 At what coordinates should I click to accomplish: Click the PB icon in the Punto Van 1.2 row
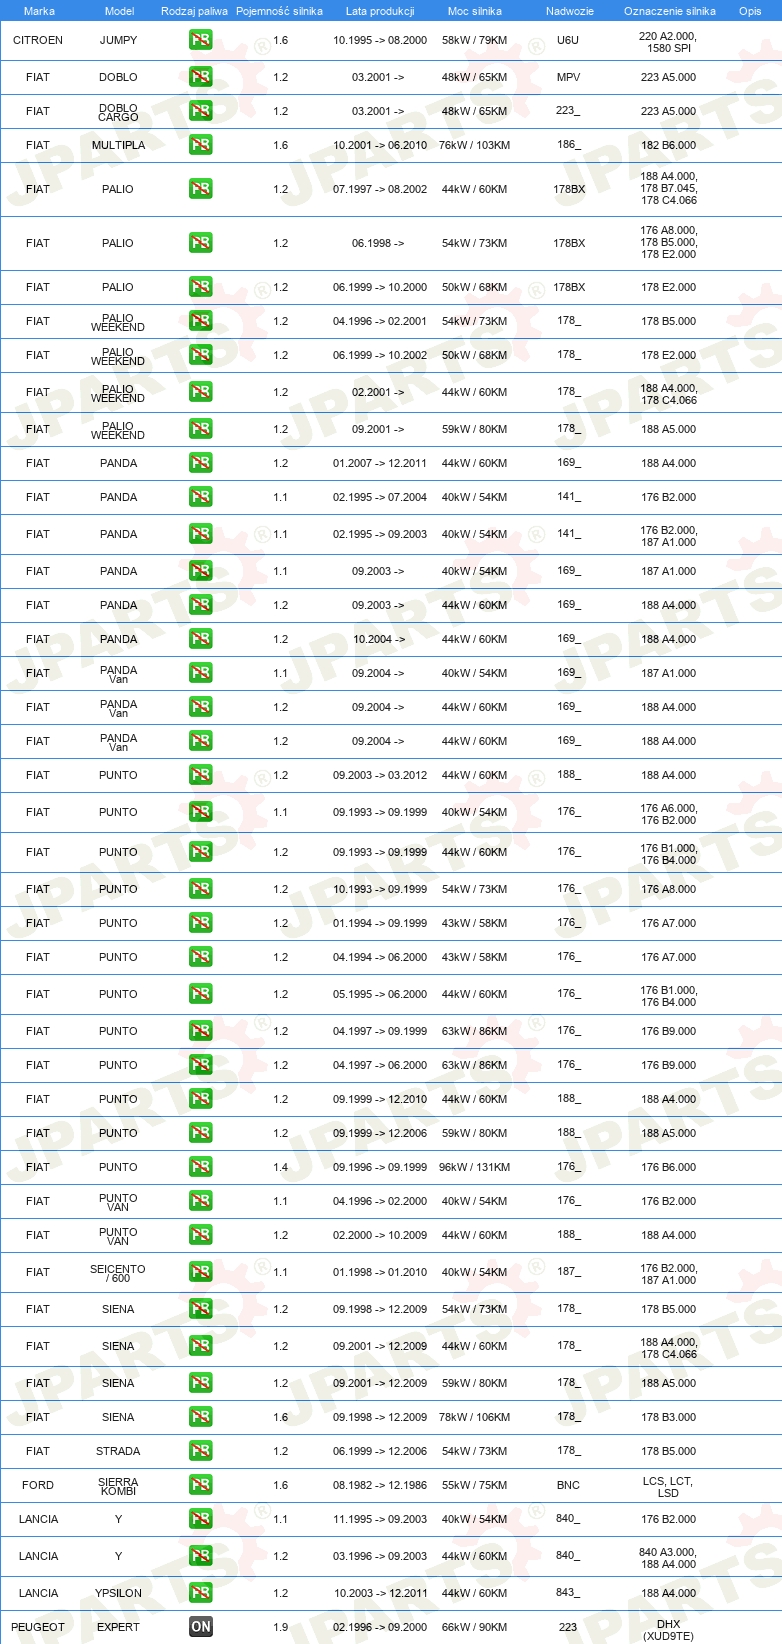[x=201, y=1235]
